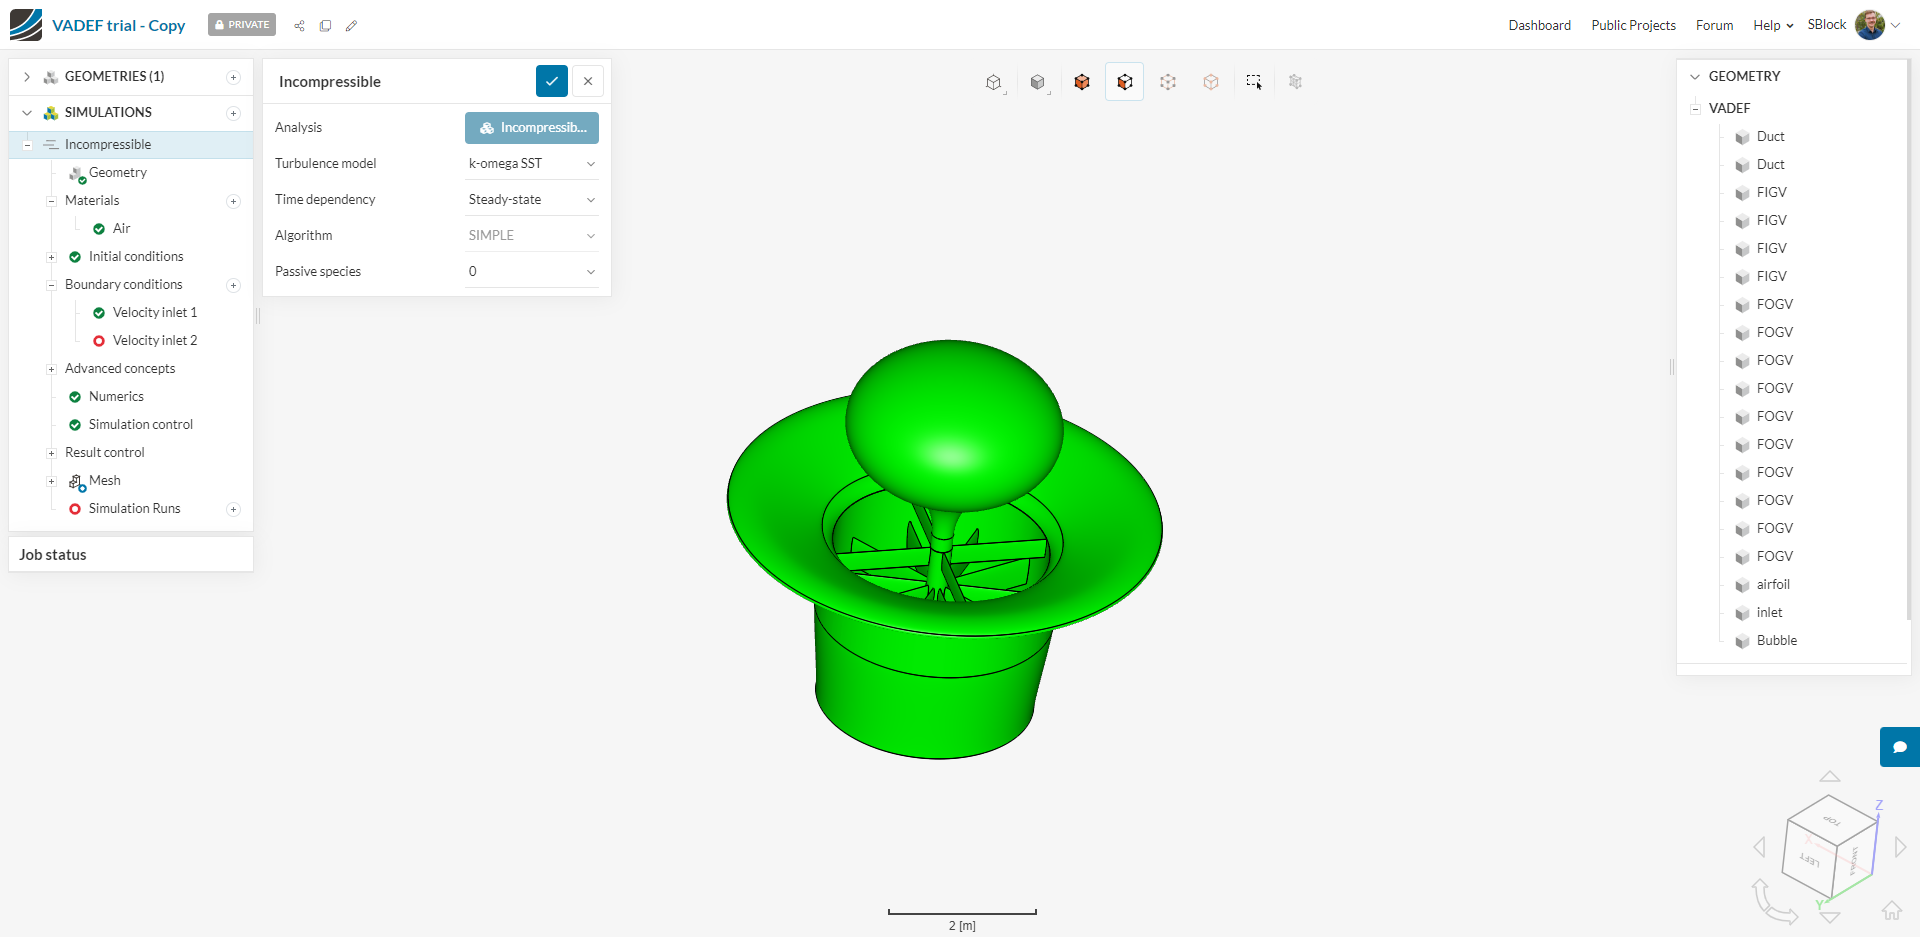Click the share project icon next to PRIVATE
The image size is (1920, 937).
[x=299, y=25]
